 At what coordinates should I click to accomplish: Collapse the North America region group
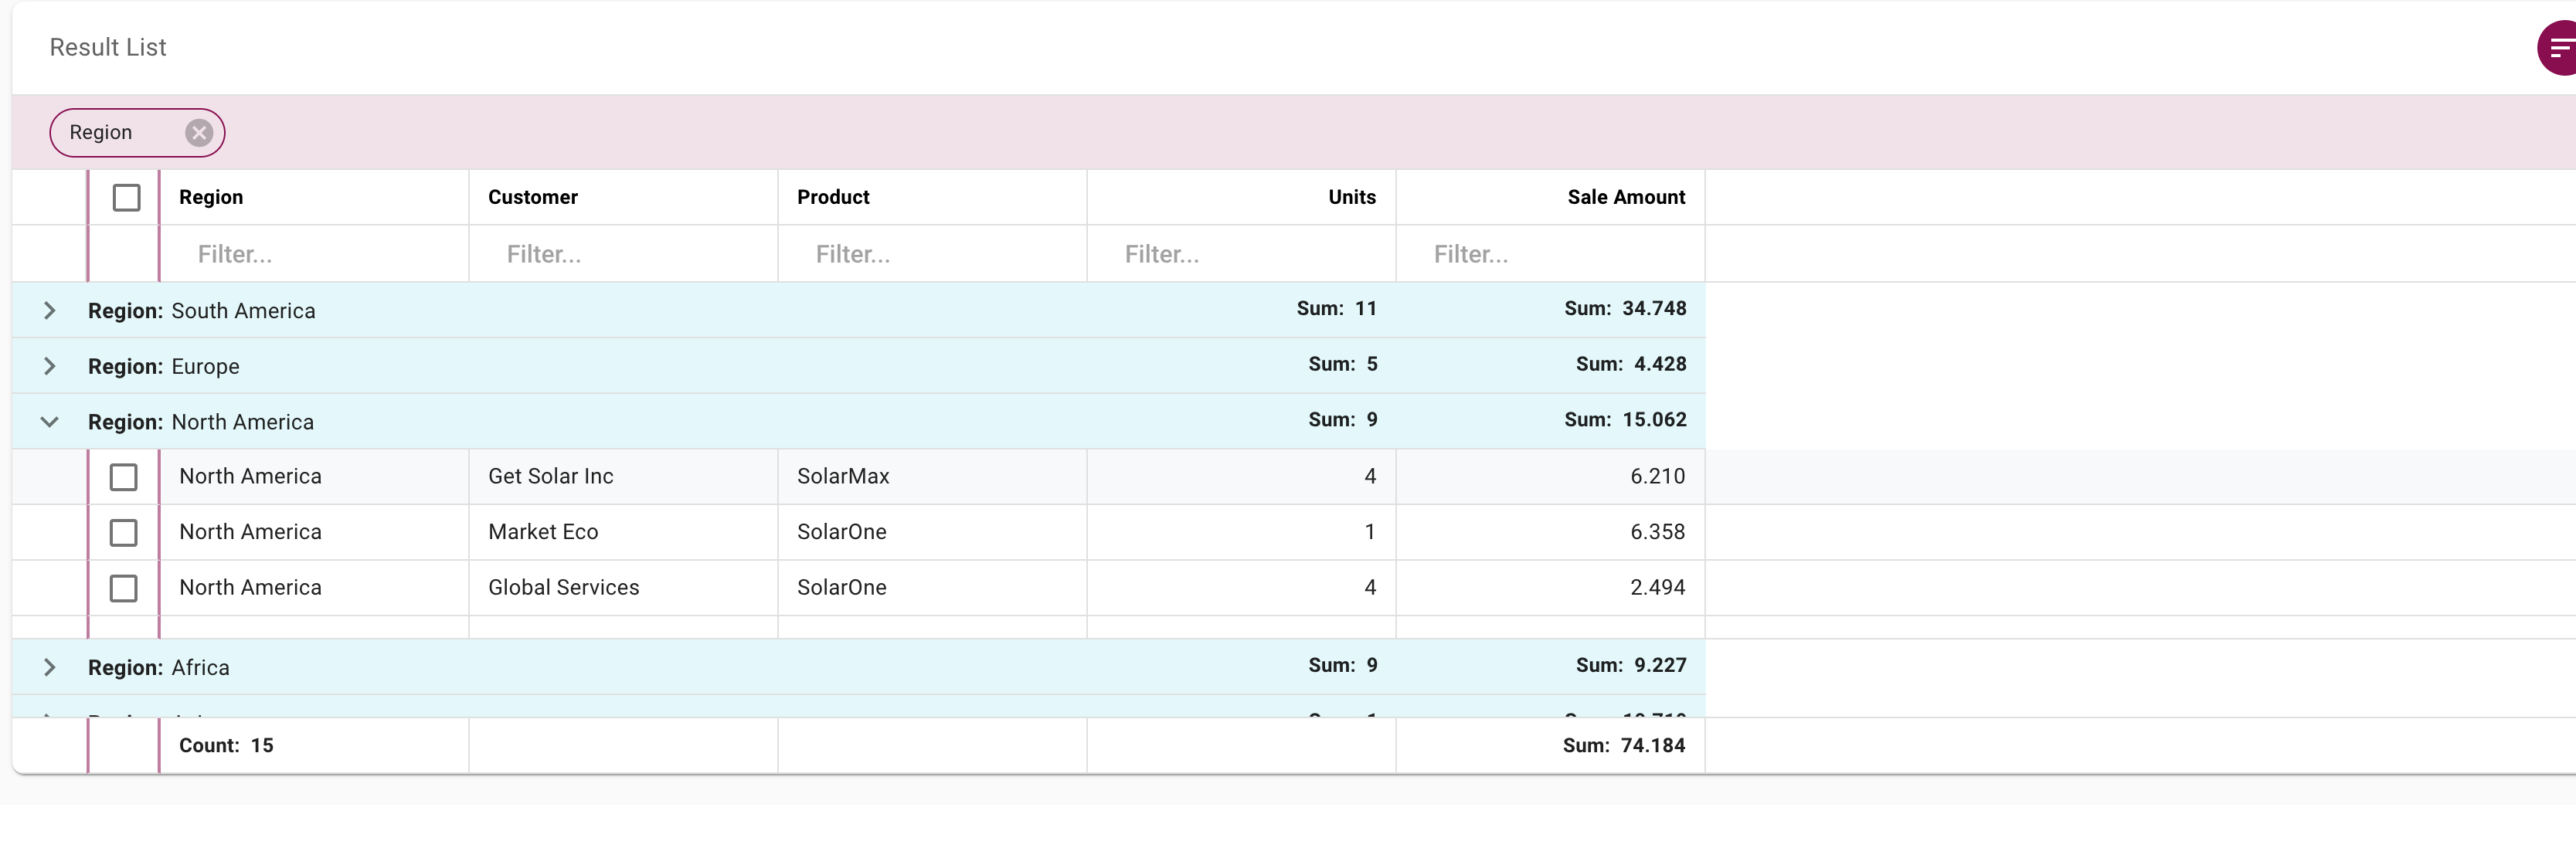50,421
